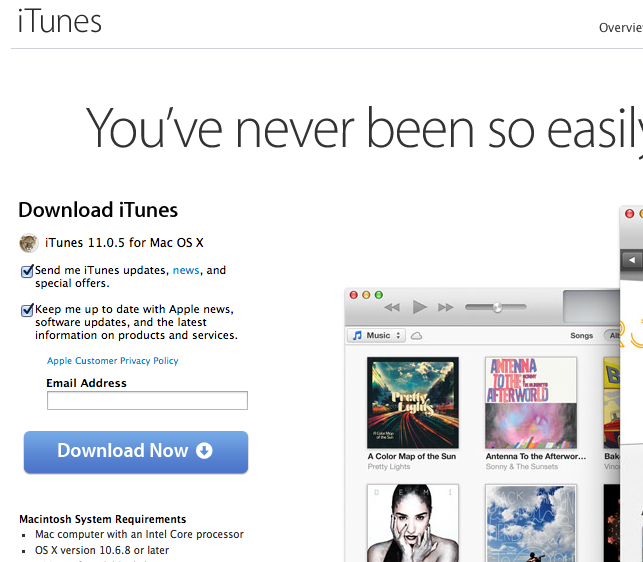Image resolution: width=643 pixels, height=562 pixels.
Task: Select the Songs view tab
Action: click(x=581, y=336)
